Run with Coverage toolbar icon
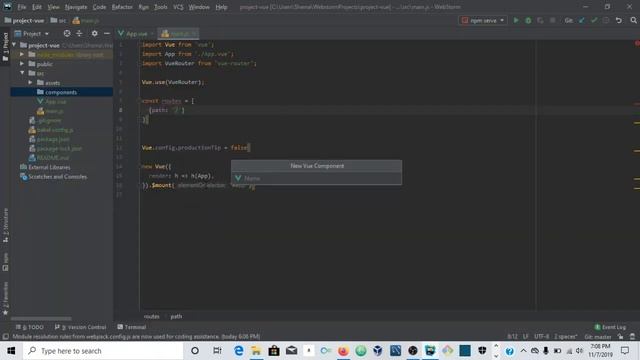The width and height of the screenshot is (640, 360). pyautogui.click(x=540, y=20)
